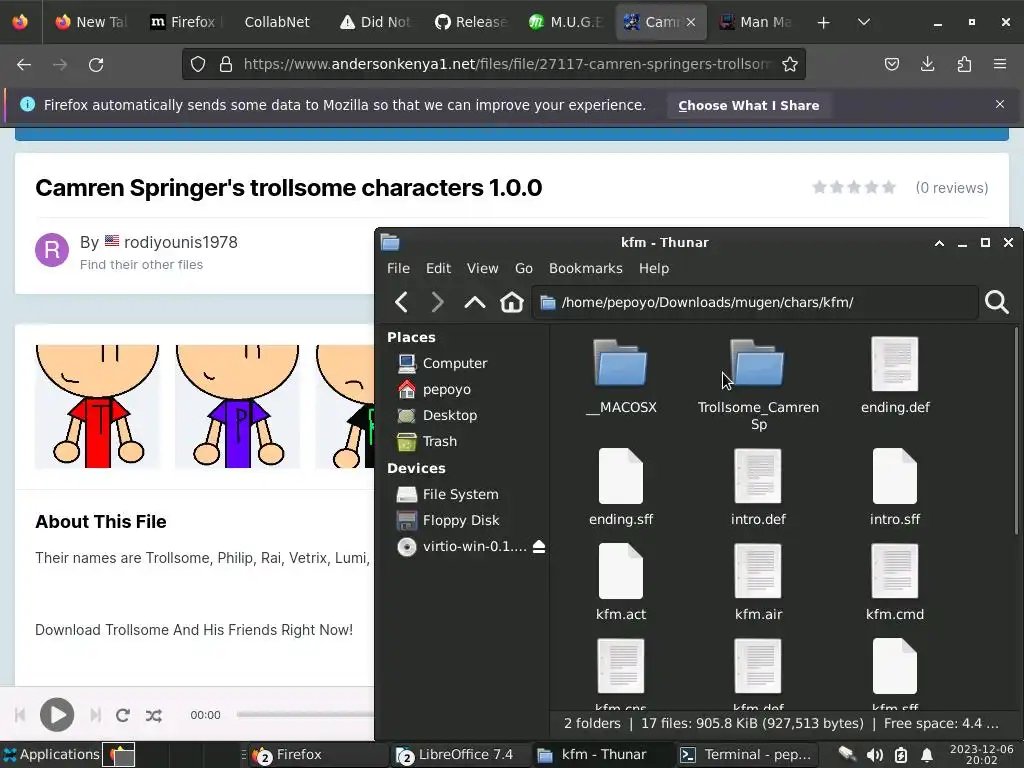The width and height of the screenshot is (1024, 768).
Task: Open Thunar File menu
Action: pos(398,268)
